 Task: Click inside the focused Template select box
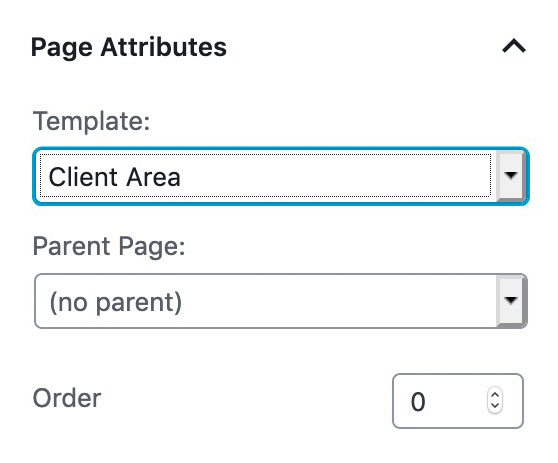pyautogui.click(x=265, y=175)
